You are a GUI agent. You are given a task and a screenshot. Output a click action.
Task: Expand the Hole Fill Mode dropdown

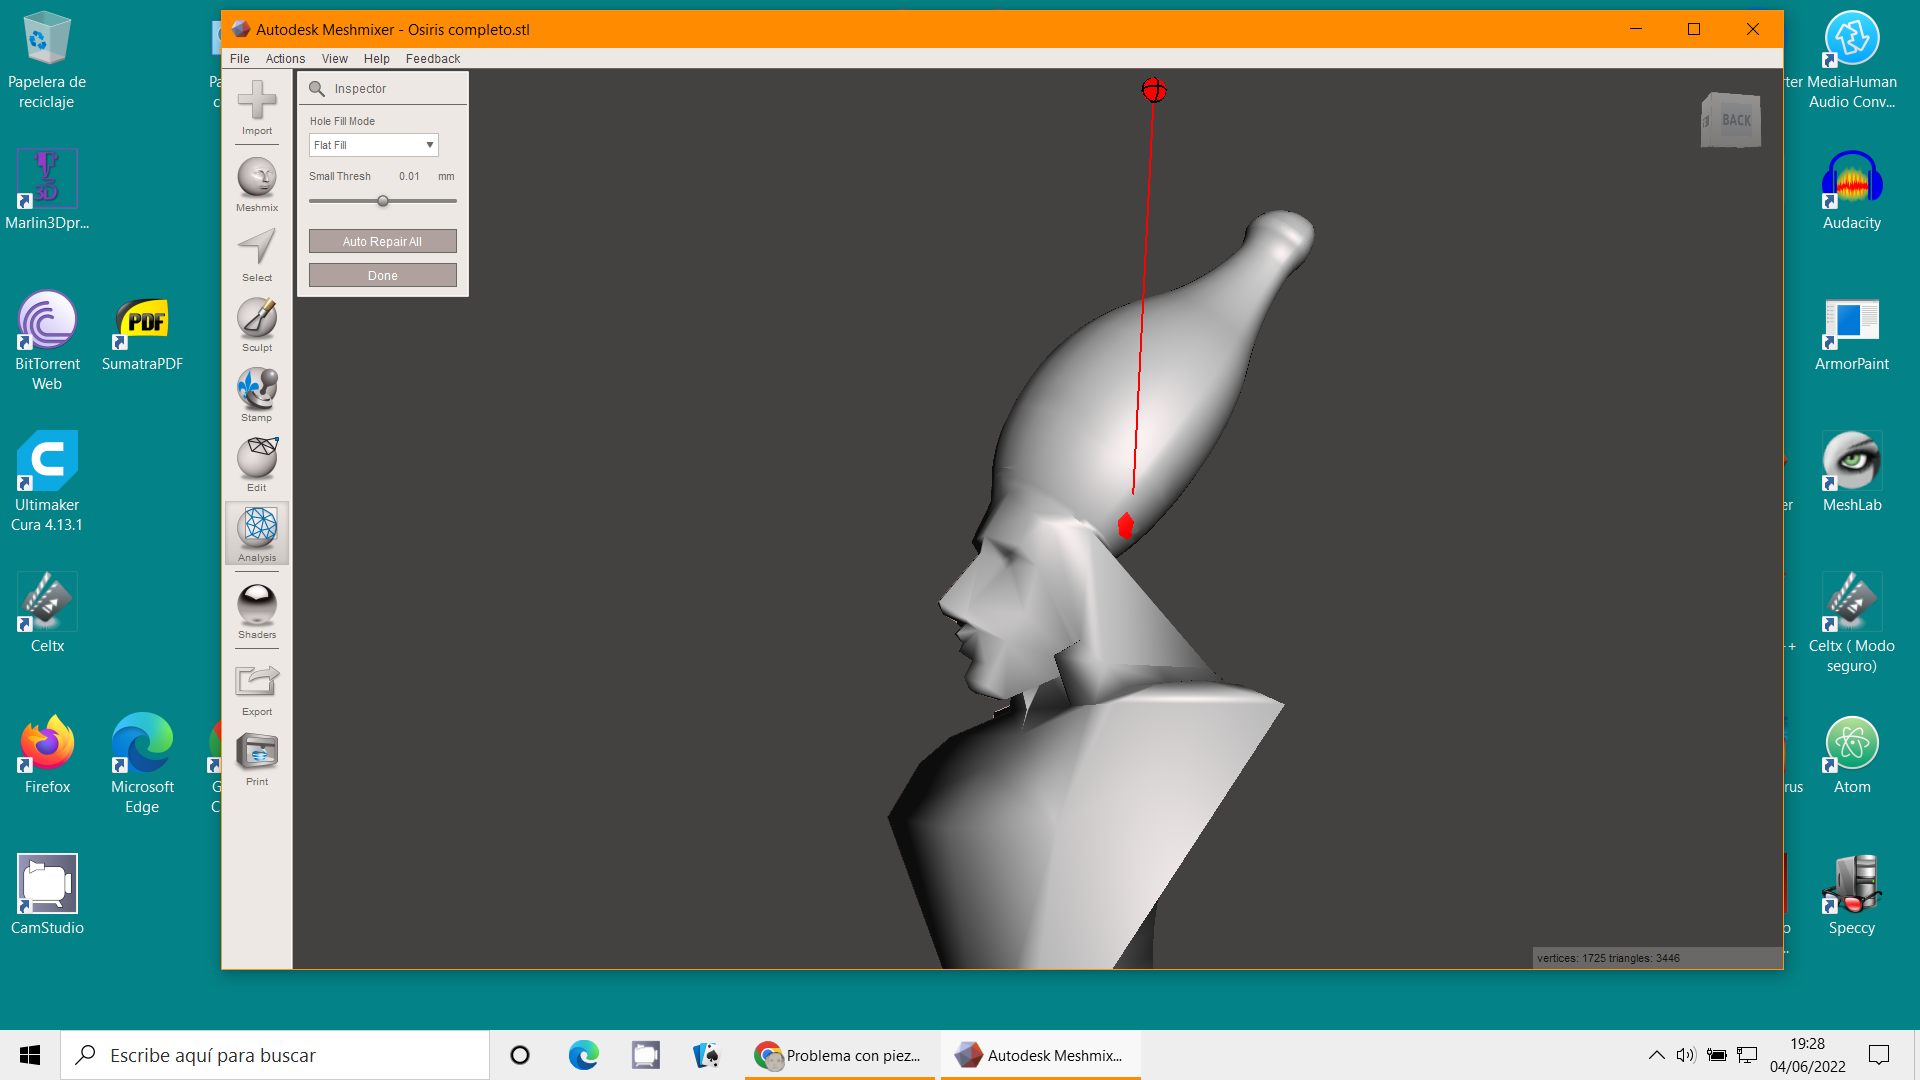click(373, 145)
